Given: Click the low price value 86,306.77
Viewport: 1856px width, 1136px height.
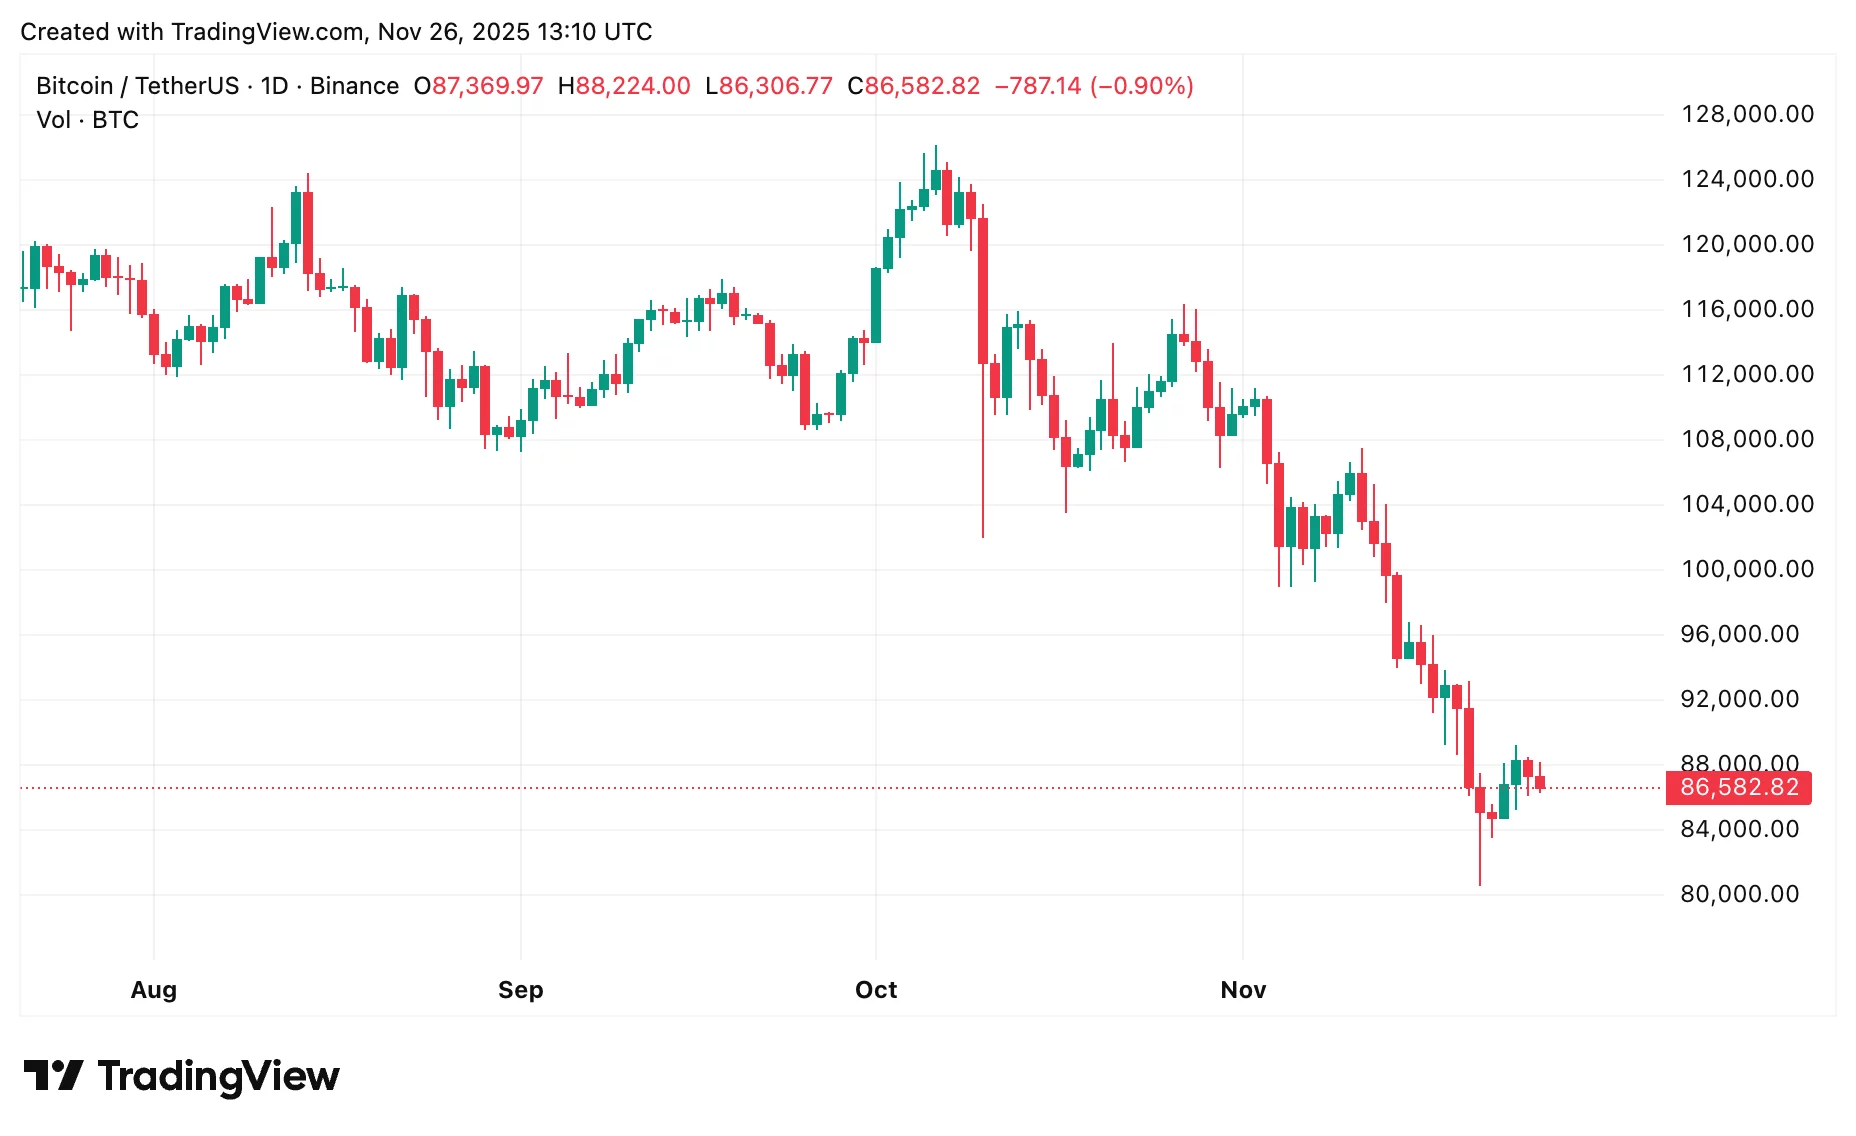Looking at the screenshot, I should 775,86.
